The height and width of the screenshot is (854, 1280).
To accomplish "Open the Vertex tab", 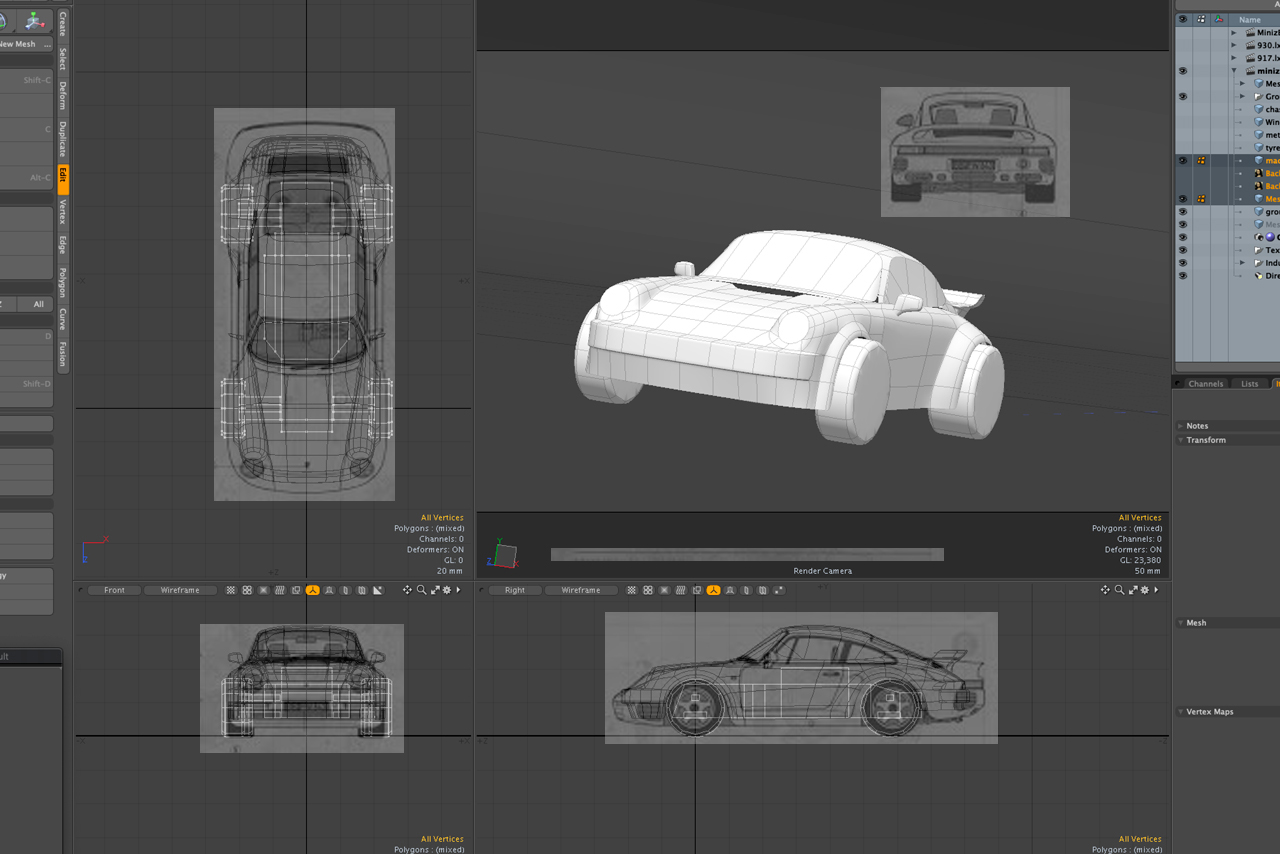I will (63, 212).
